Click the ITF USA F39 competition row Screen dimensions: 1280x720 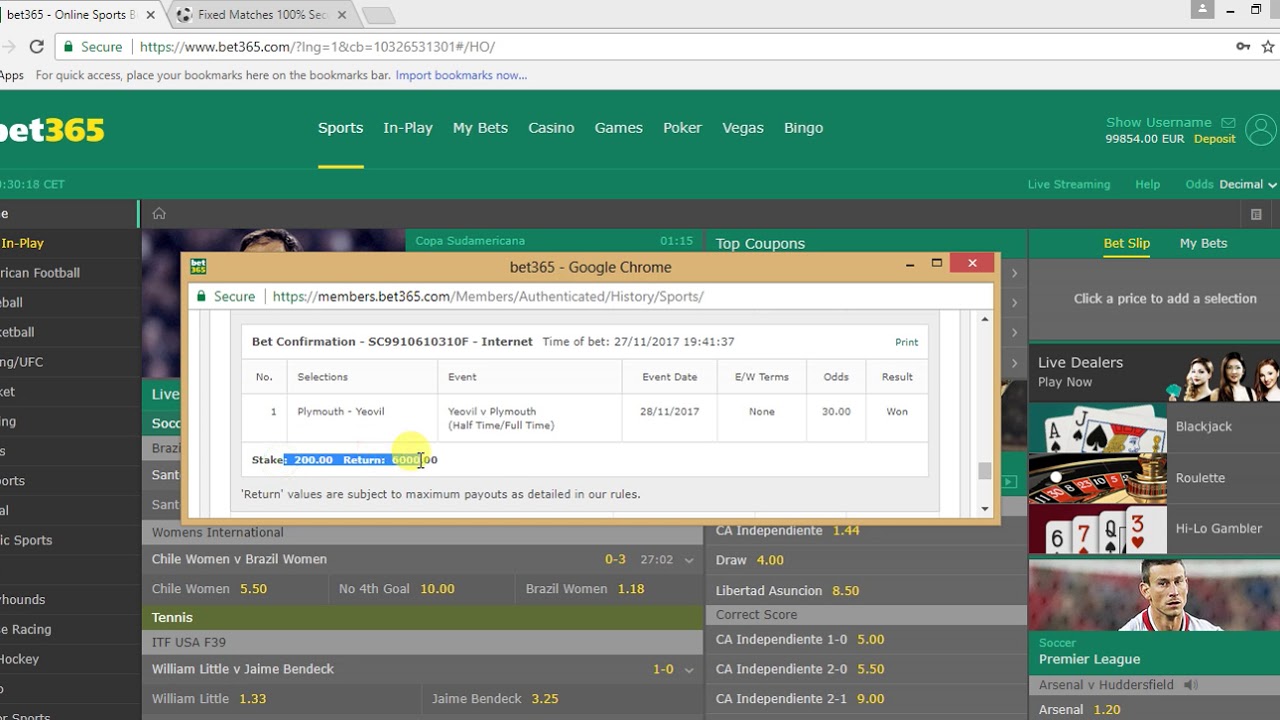[423, 643]
